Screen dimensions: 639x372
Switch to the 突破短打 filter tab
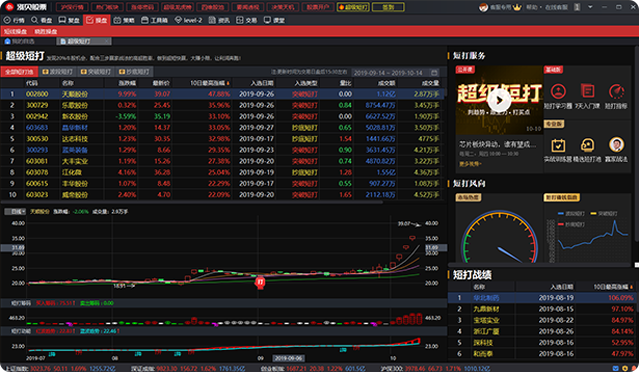(x=96, y=72)
